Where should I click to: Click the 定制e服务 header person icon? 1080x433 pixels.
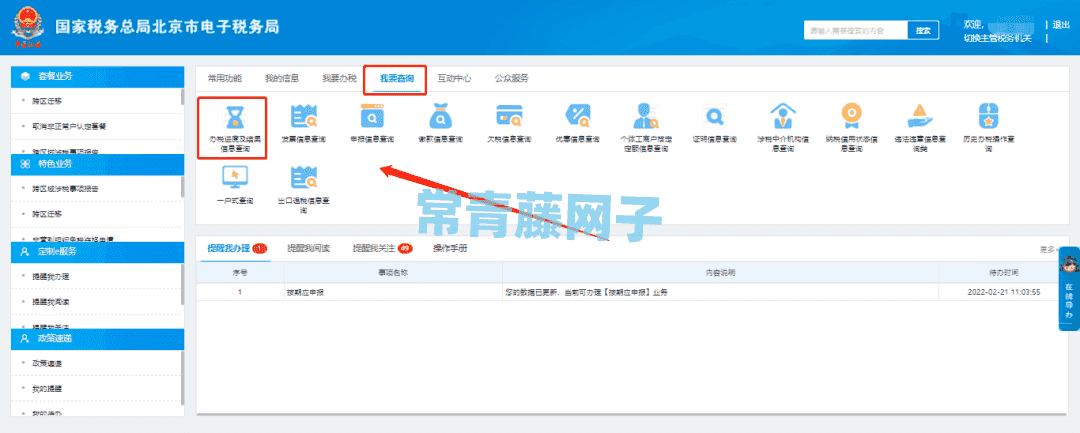click(25, 251)
